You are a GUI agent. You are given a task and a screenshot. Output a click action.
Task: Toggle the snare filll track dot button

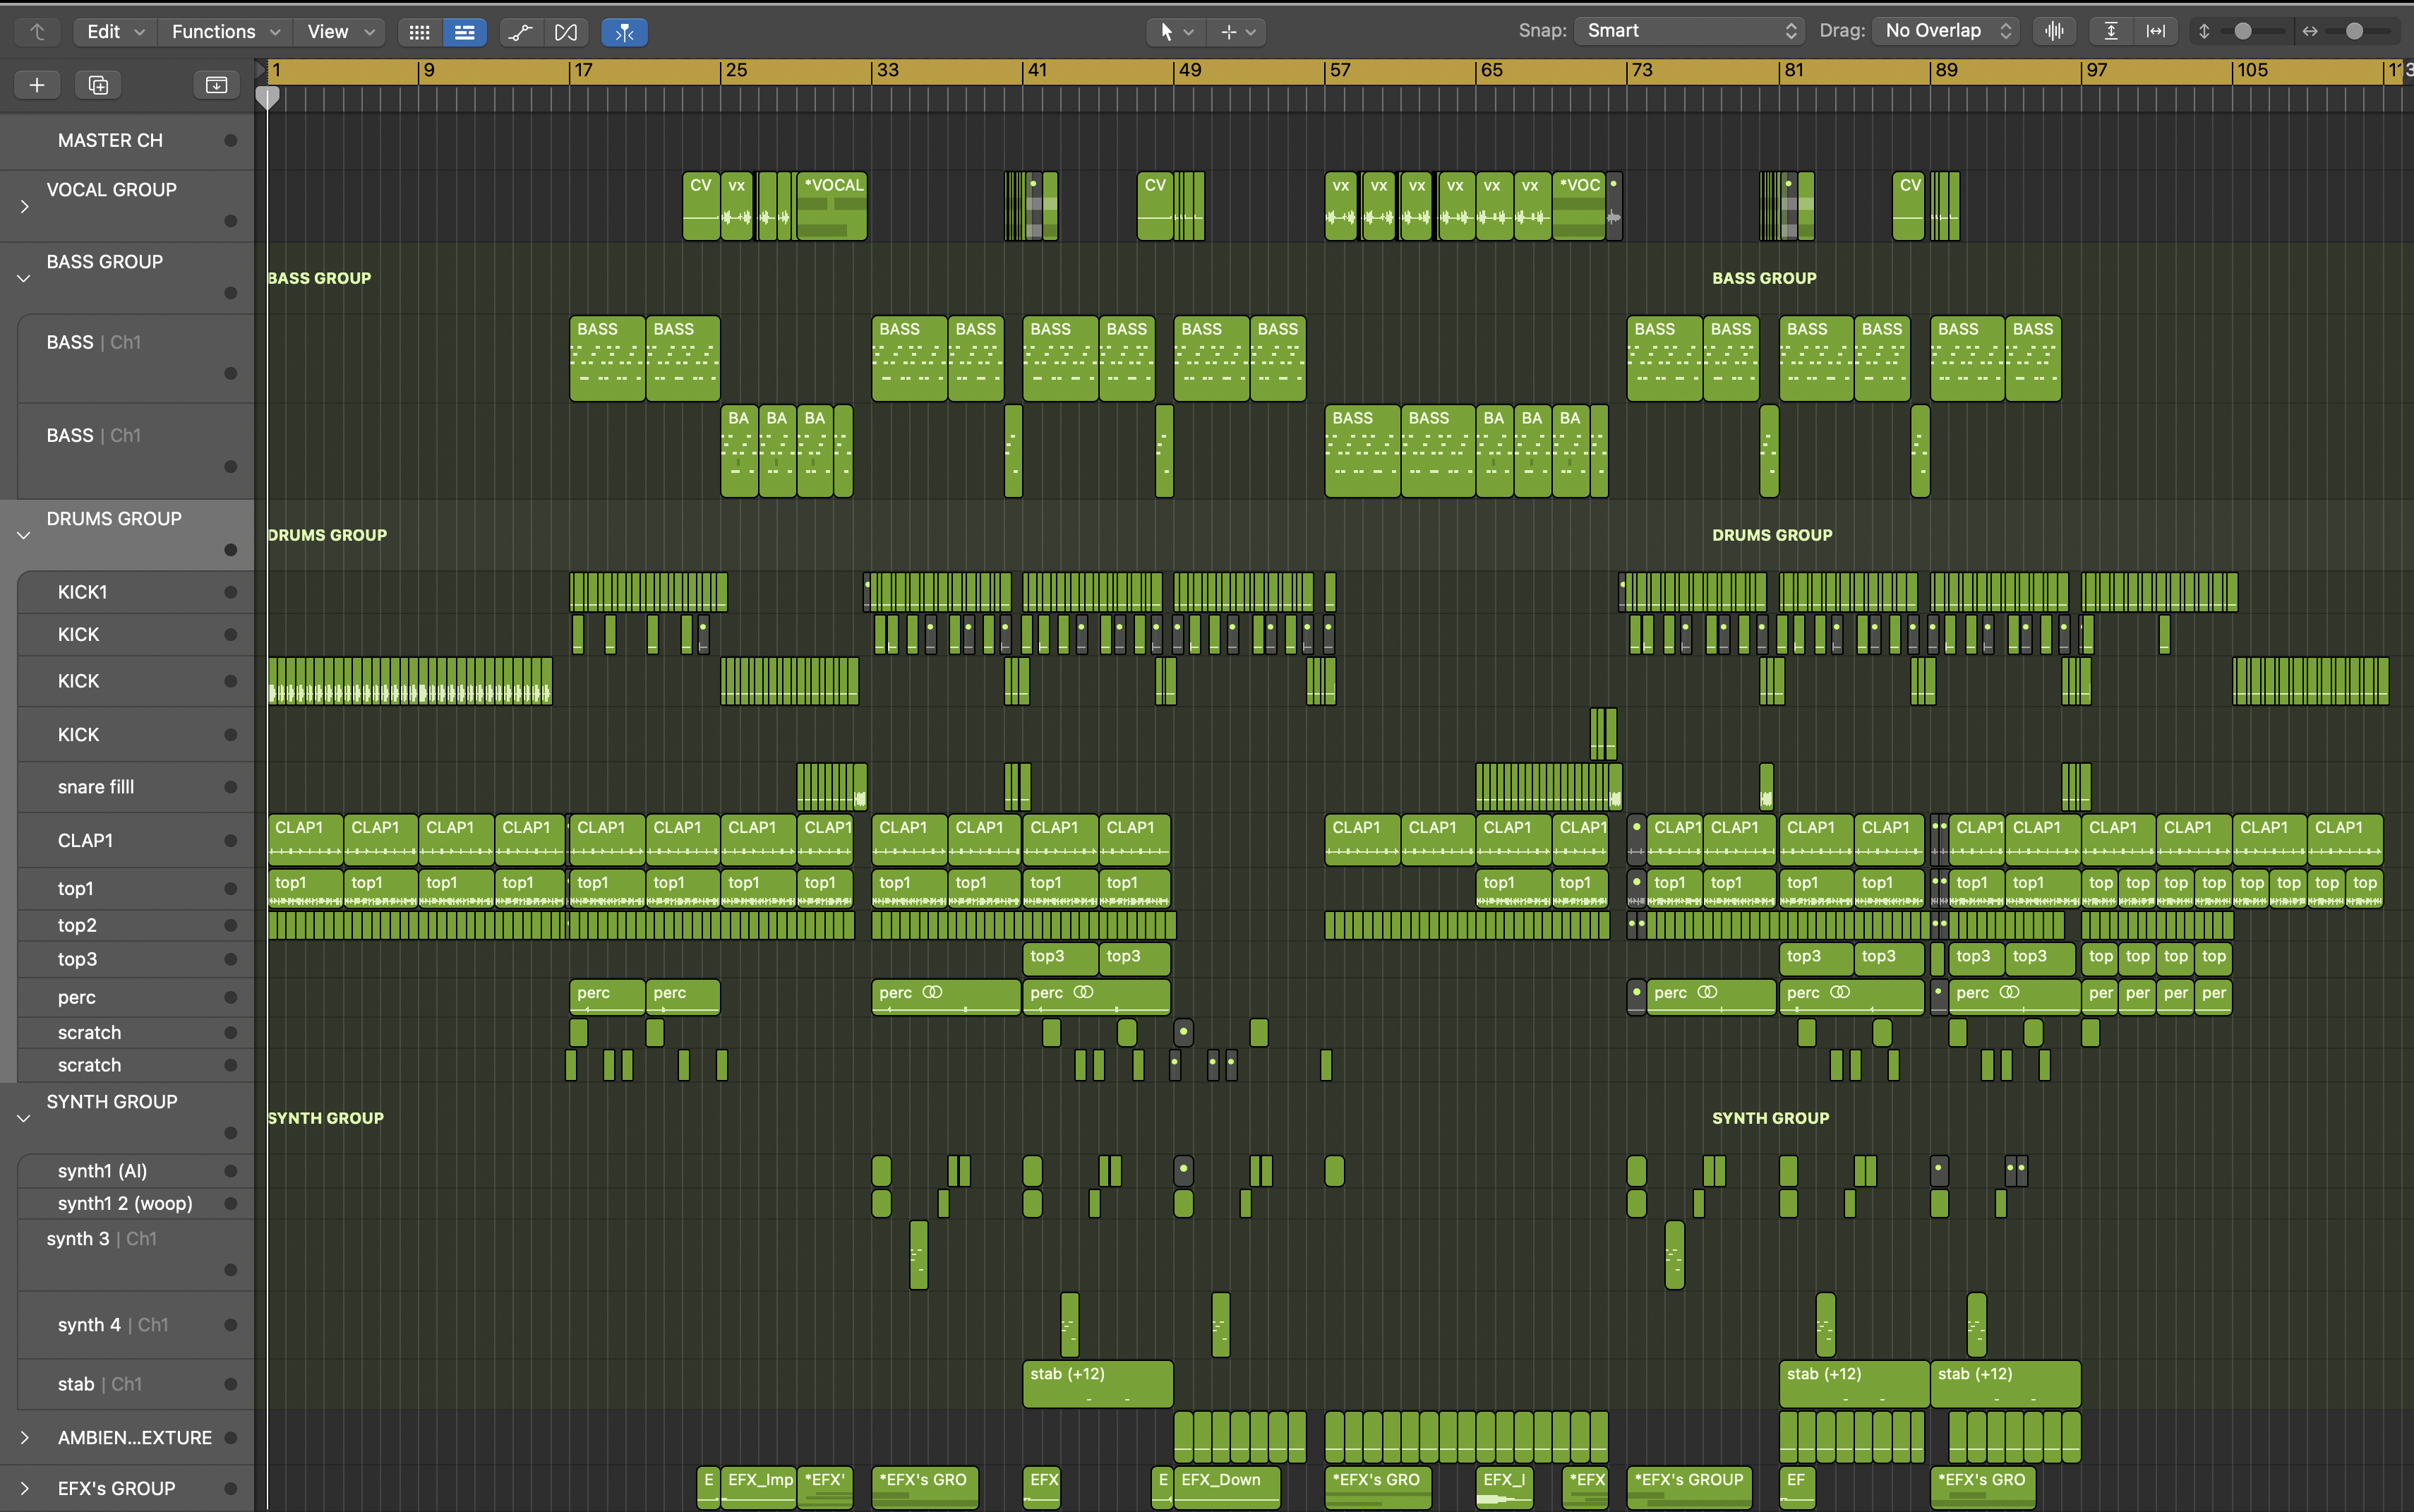coord(231,788)
